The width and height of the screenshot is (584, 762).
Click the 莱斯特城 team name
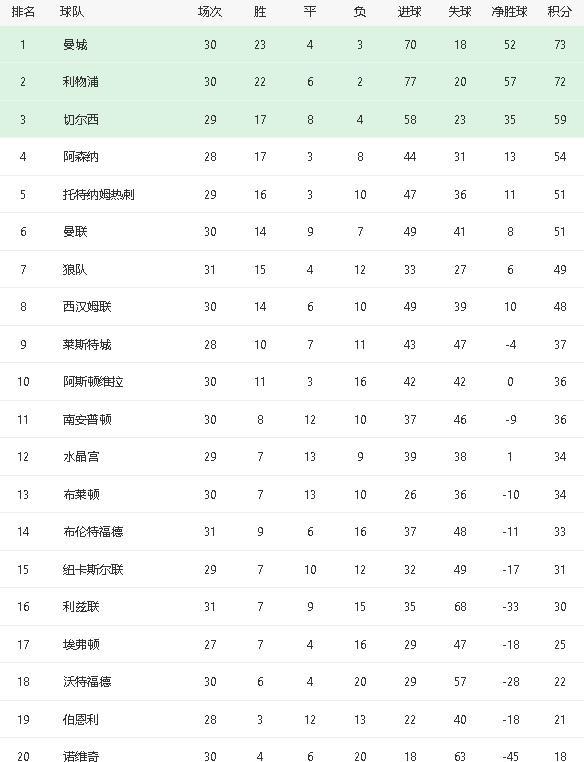point(87,345)
